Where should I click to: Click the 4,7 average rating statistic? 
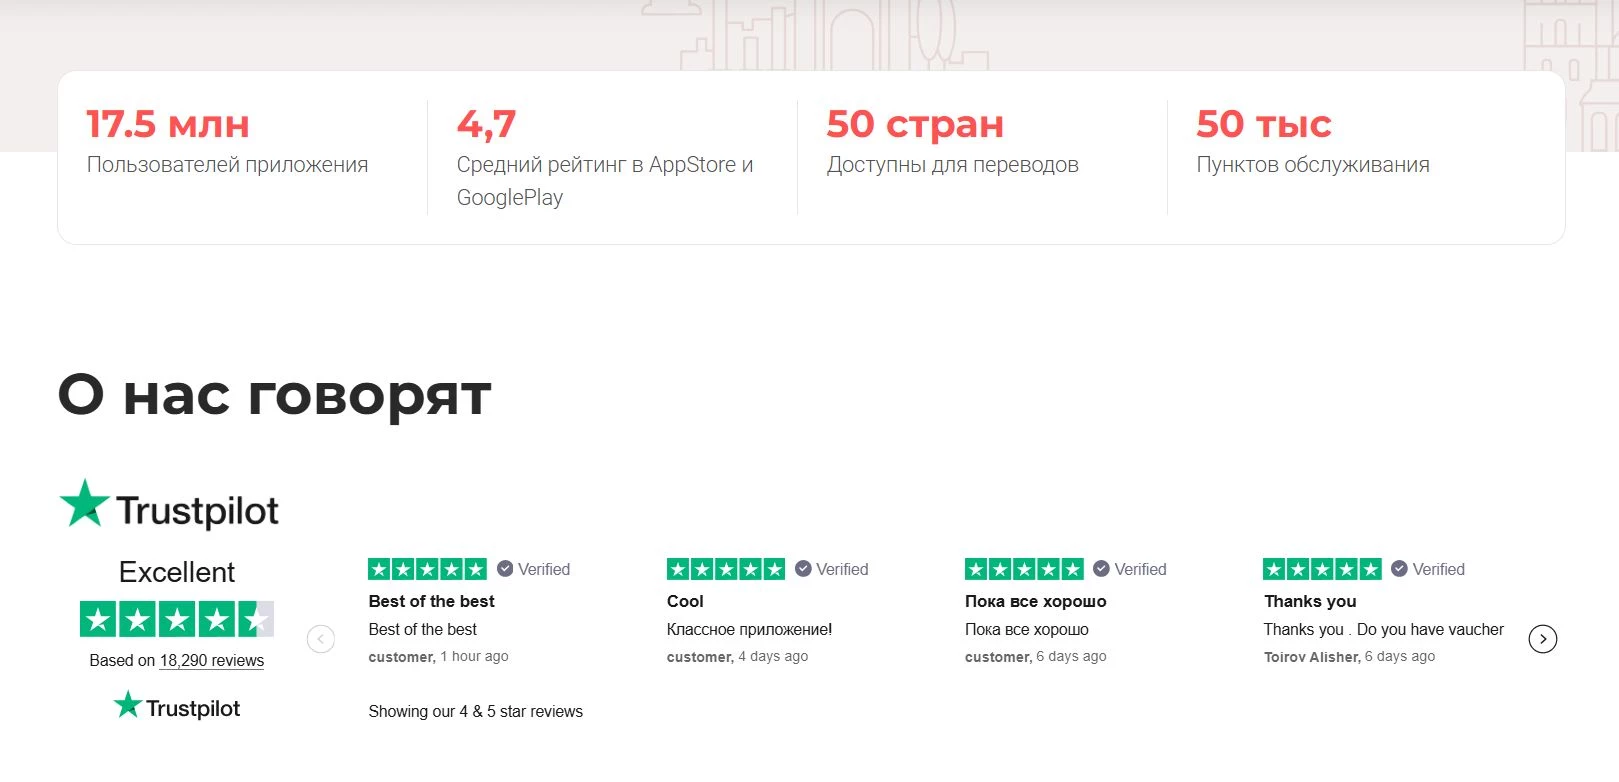coord(486,125)
